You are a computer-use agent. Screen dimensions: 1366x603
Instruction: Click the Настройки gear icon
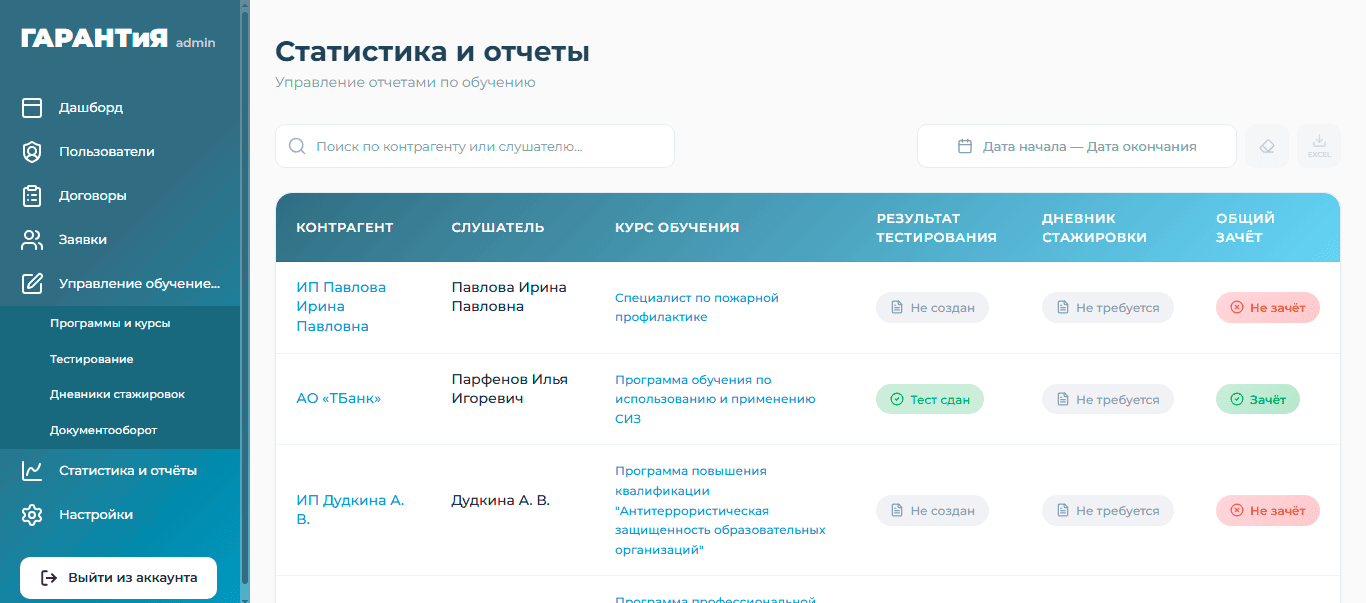click(x=32, y=514)
